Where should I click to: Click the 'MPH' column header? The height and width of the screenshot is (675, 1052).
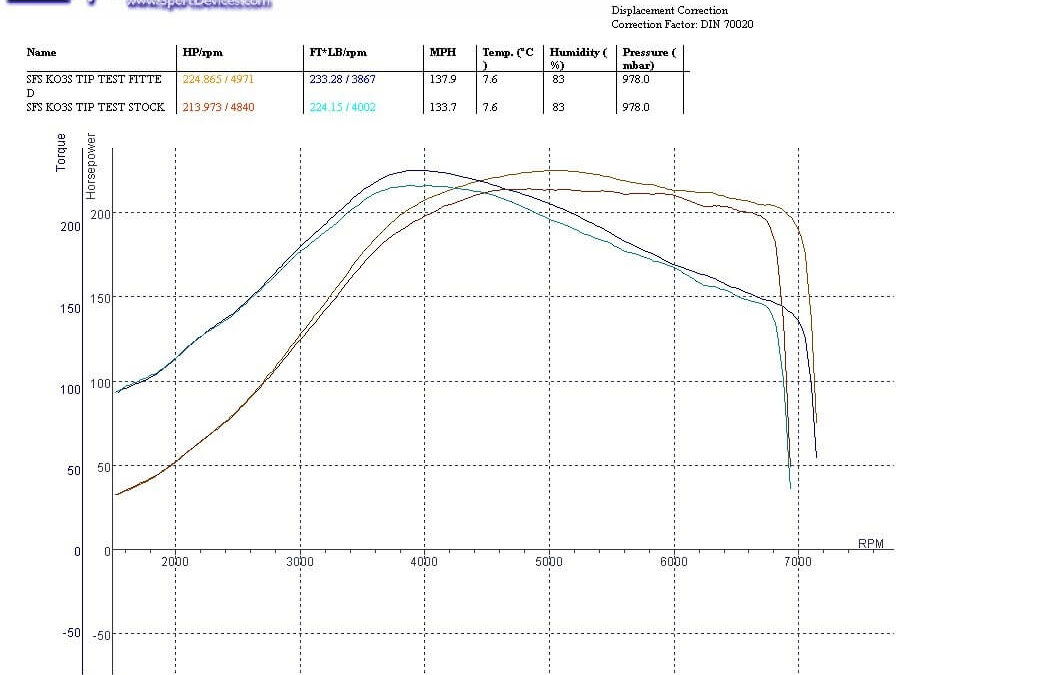(x=443, y=52)
